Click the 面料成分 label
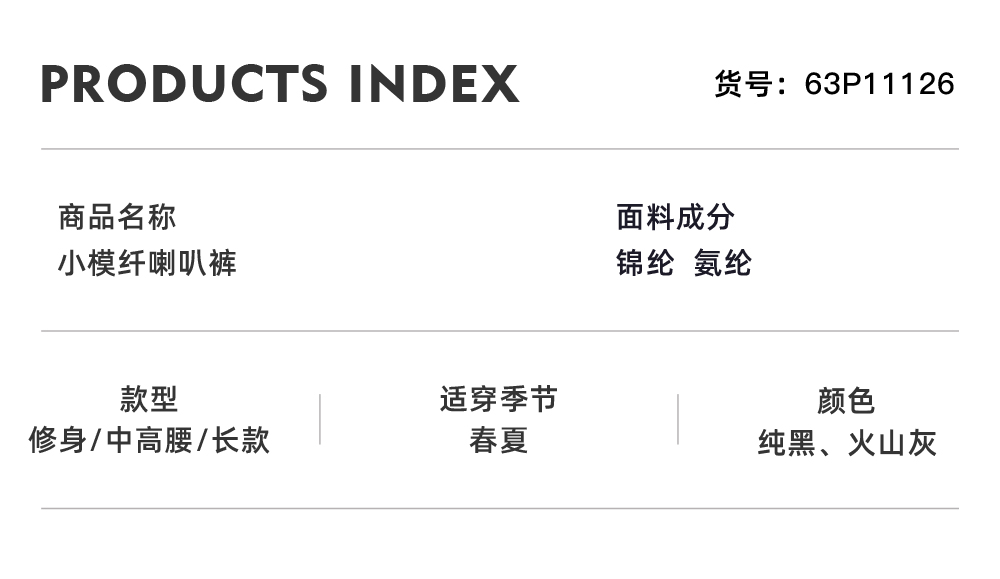The height and width of the screenshot is (579, 1000). pos(675,217)
